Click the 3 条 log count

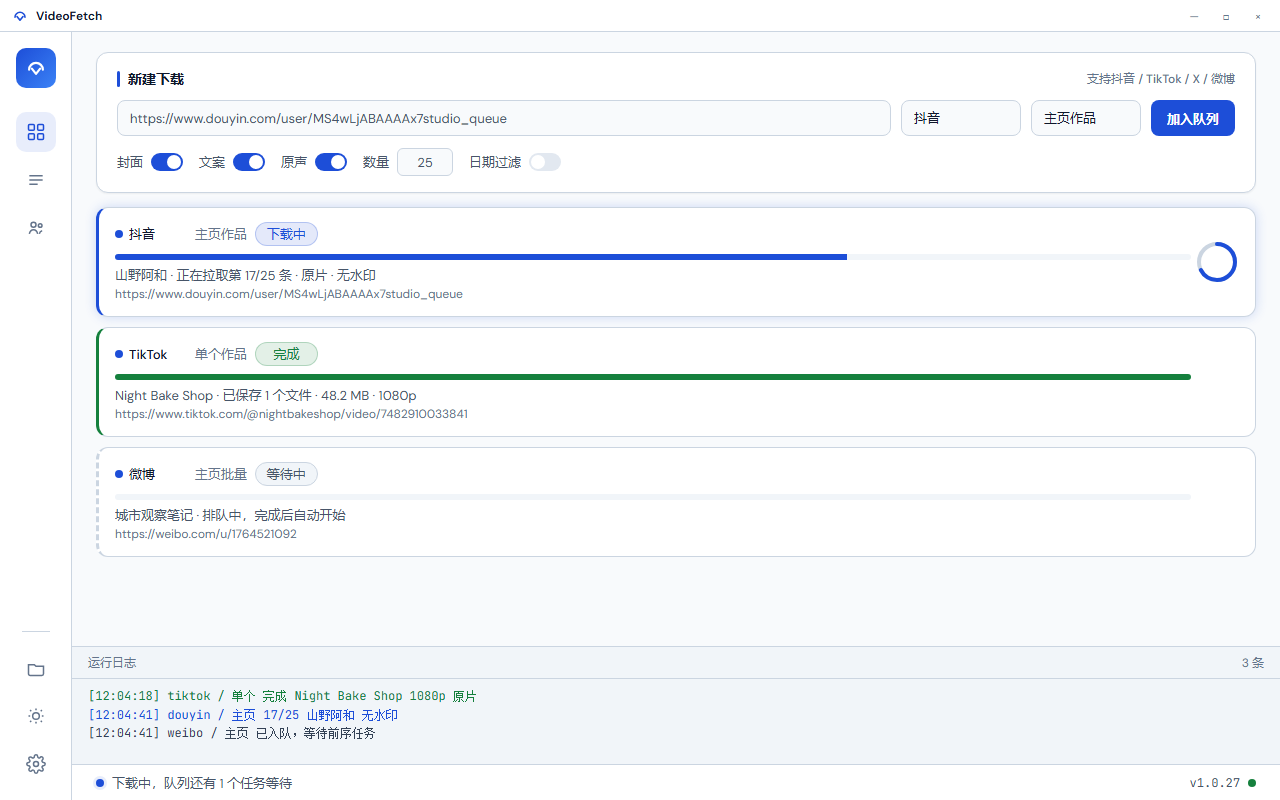1253,663
